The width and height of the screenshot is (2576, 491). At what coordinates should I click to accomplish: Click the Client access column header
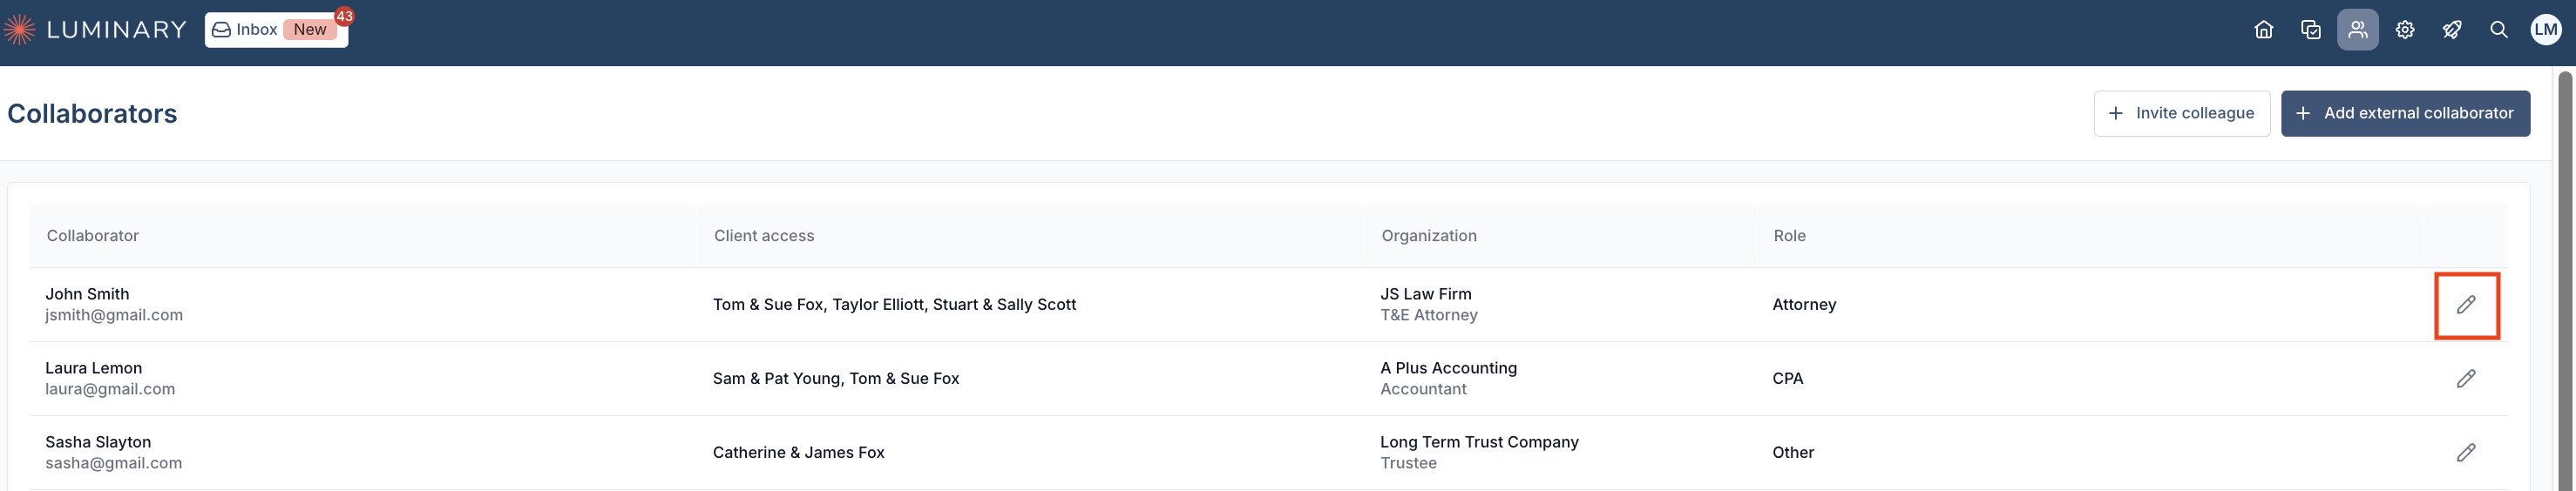click(764, 236)
